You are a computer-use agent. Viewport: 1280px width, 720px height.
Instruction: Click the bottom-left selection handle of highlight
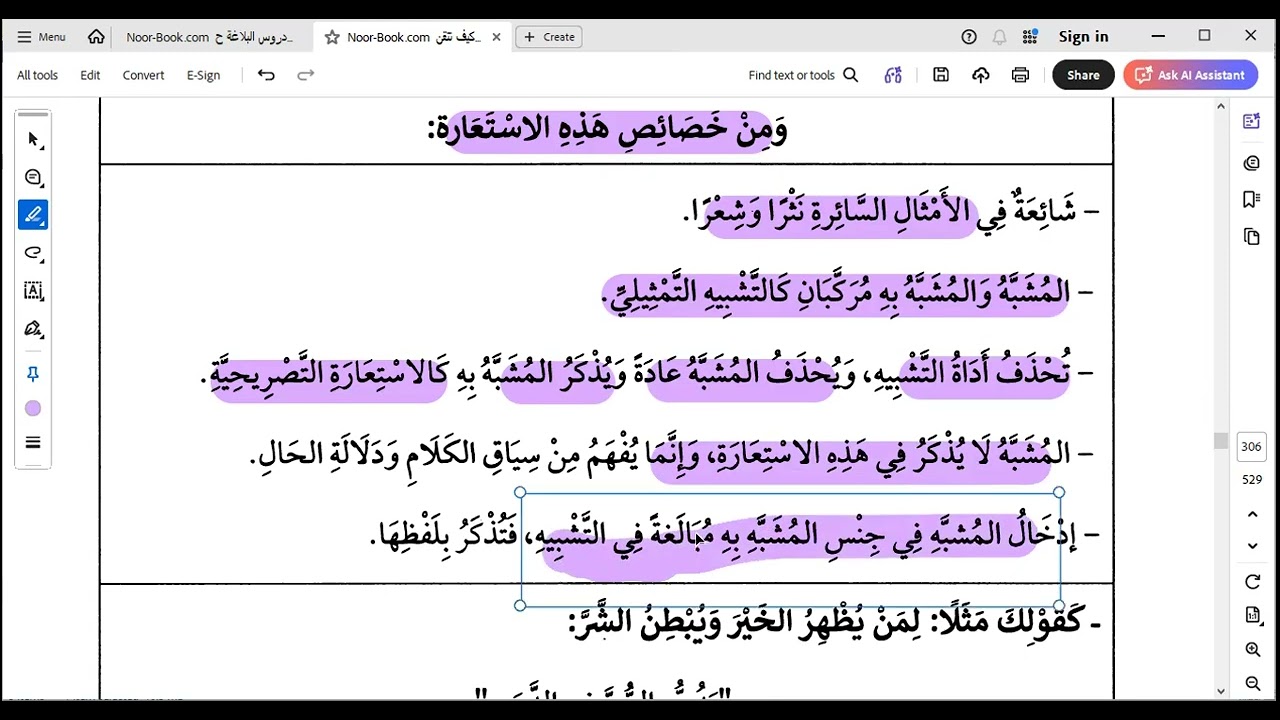pos(520,605)
